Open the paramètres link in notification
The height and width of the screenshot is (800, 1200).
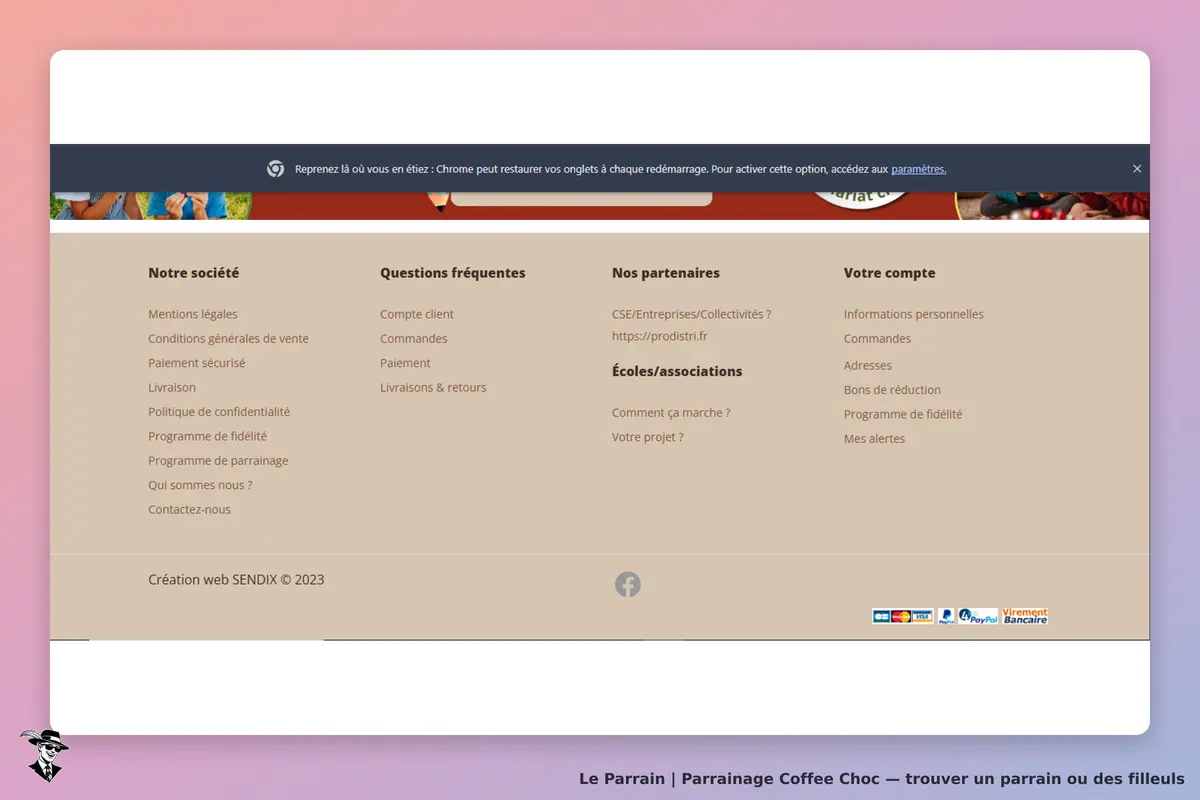[918, 169]
